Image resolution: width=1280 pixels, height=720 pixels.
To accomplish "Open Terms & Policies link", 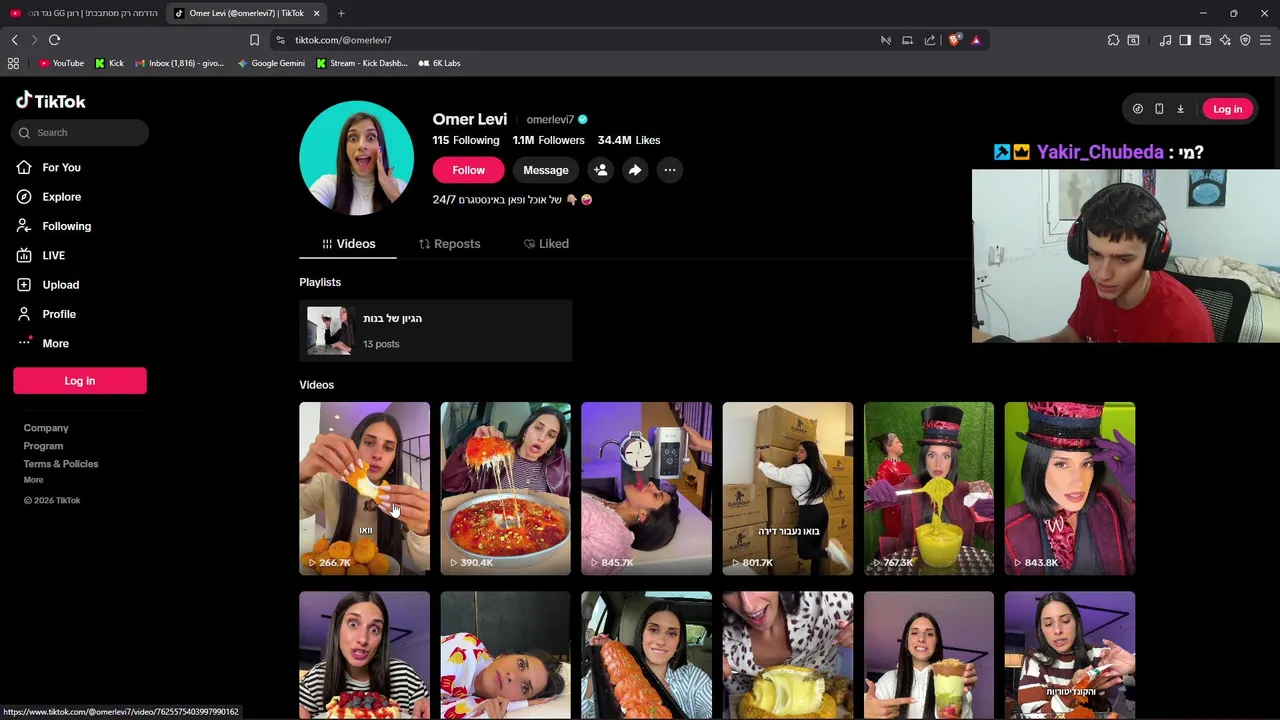I will click(61, 464).
